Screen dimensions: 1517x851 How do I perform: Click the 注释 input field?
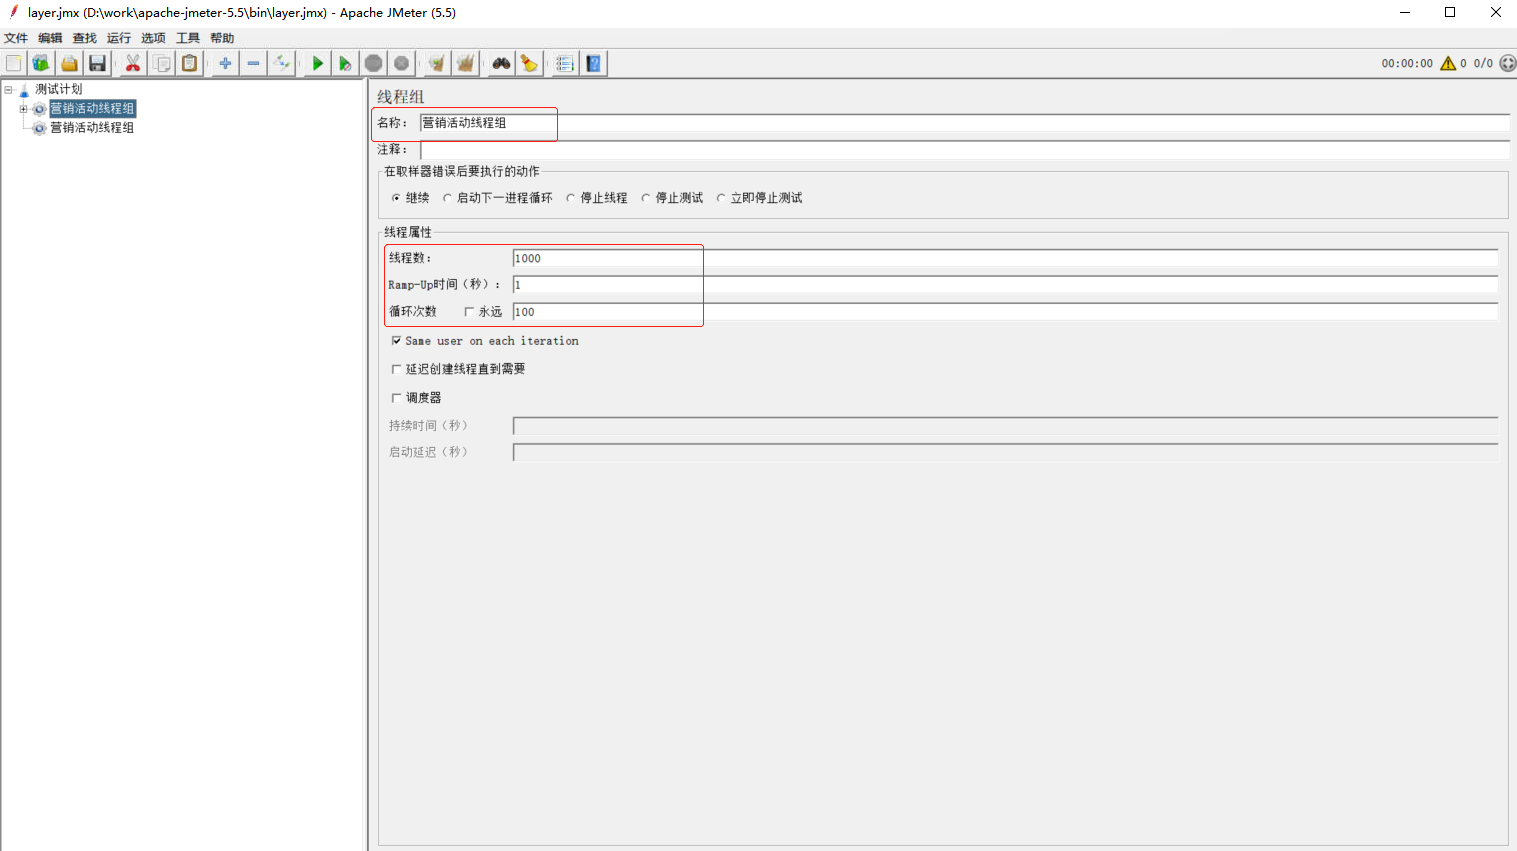pyautogui.click(x=964, y=149)
